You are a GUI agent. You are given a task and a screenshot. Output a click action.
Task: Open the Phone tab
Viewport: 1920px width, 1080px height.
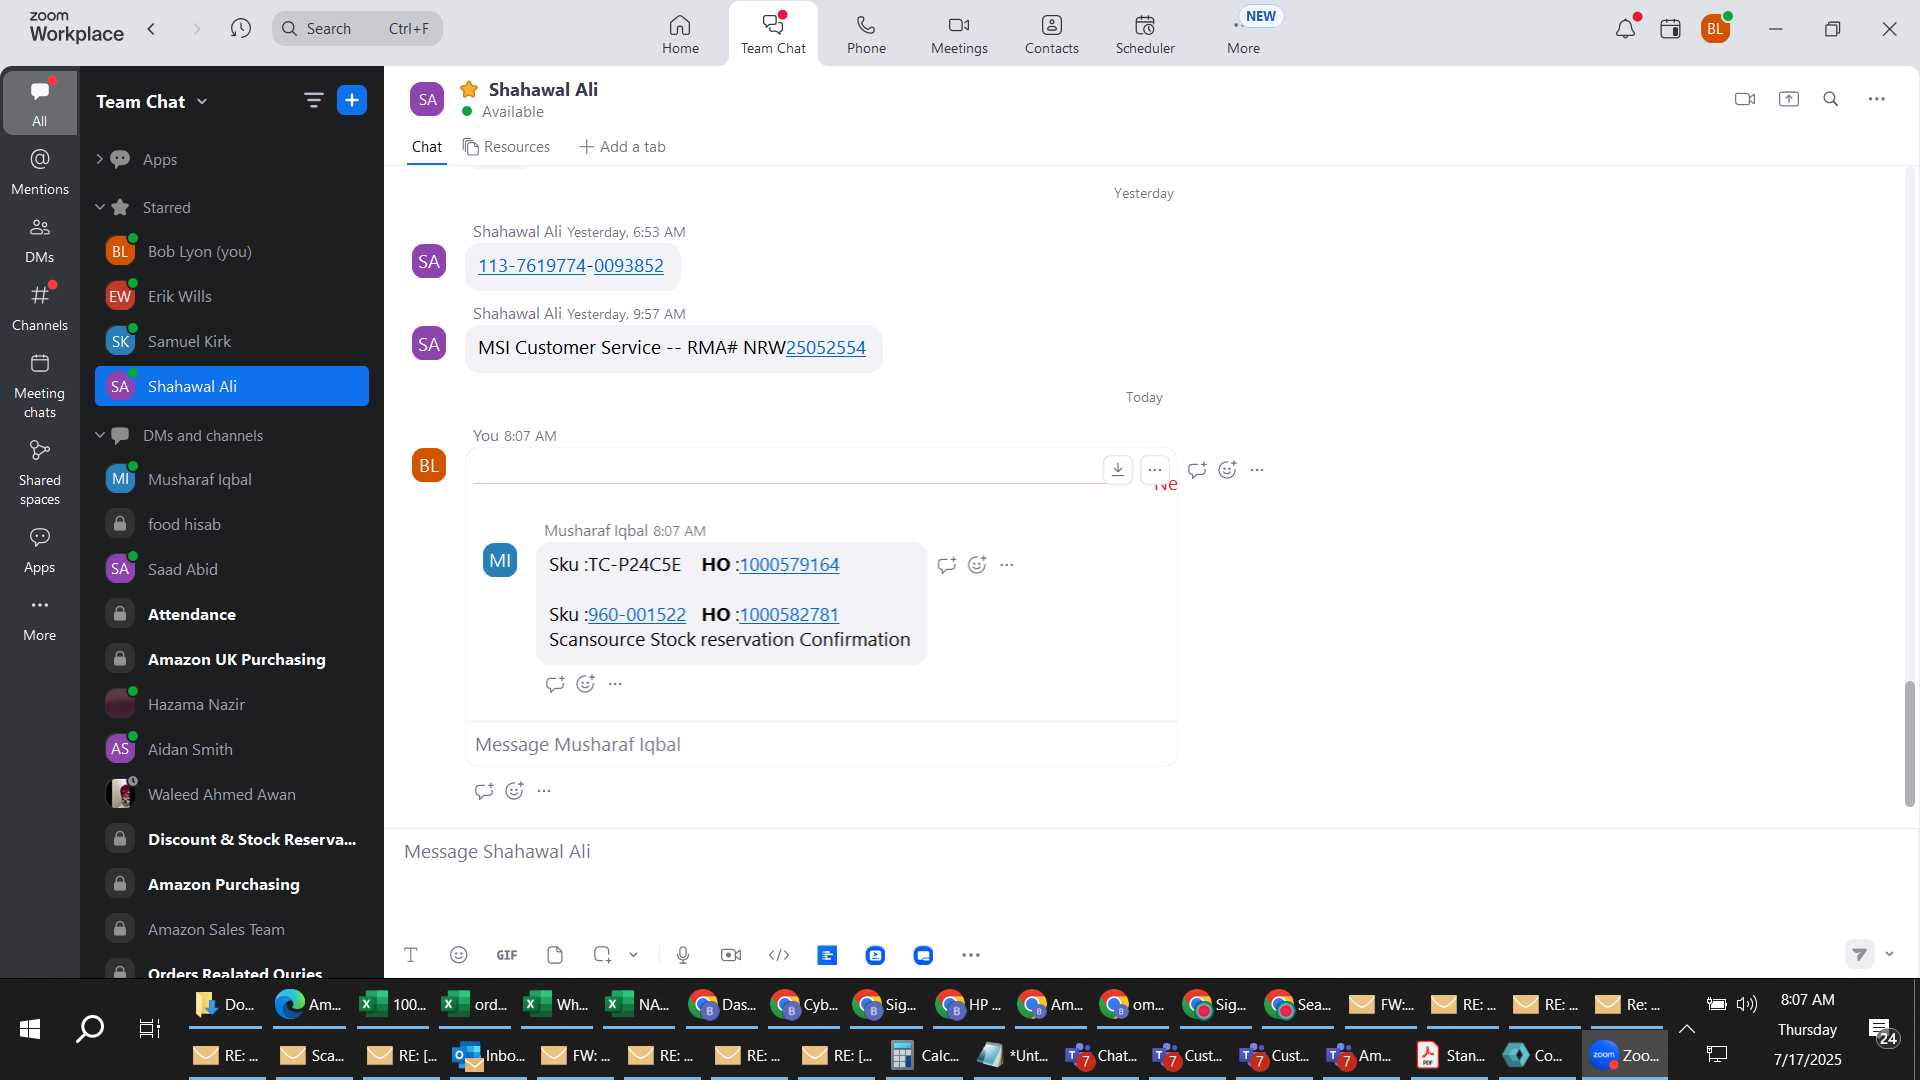coord(866,34)
